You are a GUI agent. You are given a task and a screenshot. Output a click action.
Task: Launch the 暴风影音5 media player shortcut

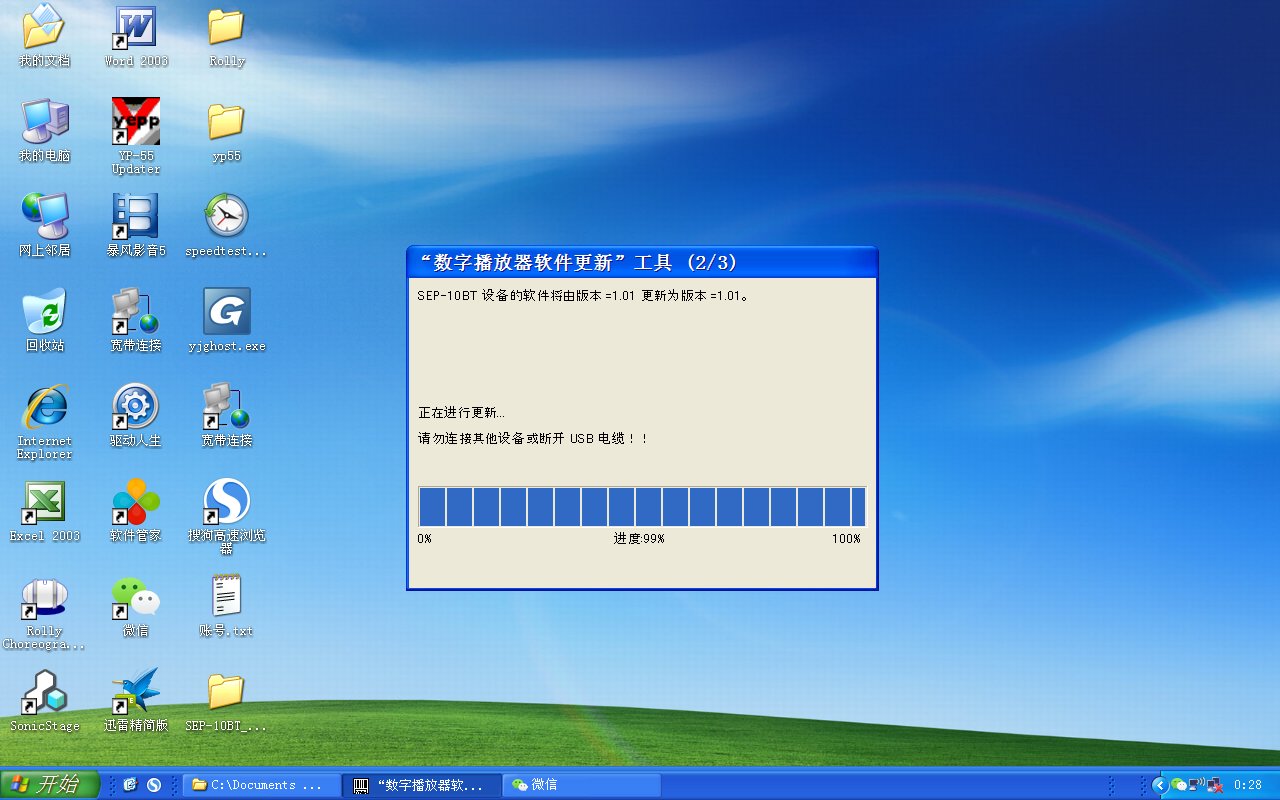point(136,226)
